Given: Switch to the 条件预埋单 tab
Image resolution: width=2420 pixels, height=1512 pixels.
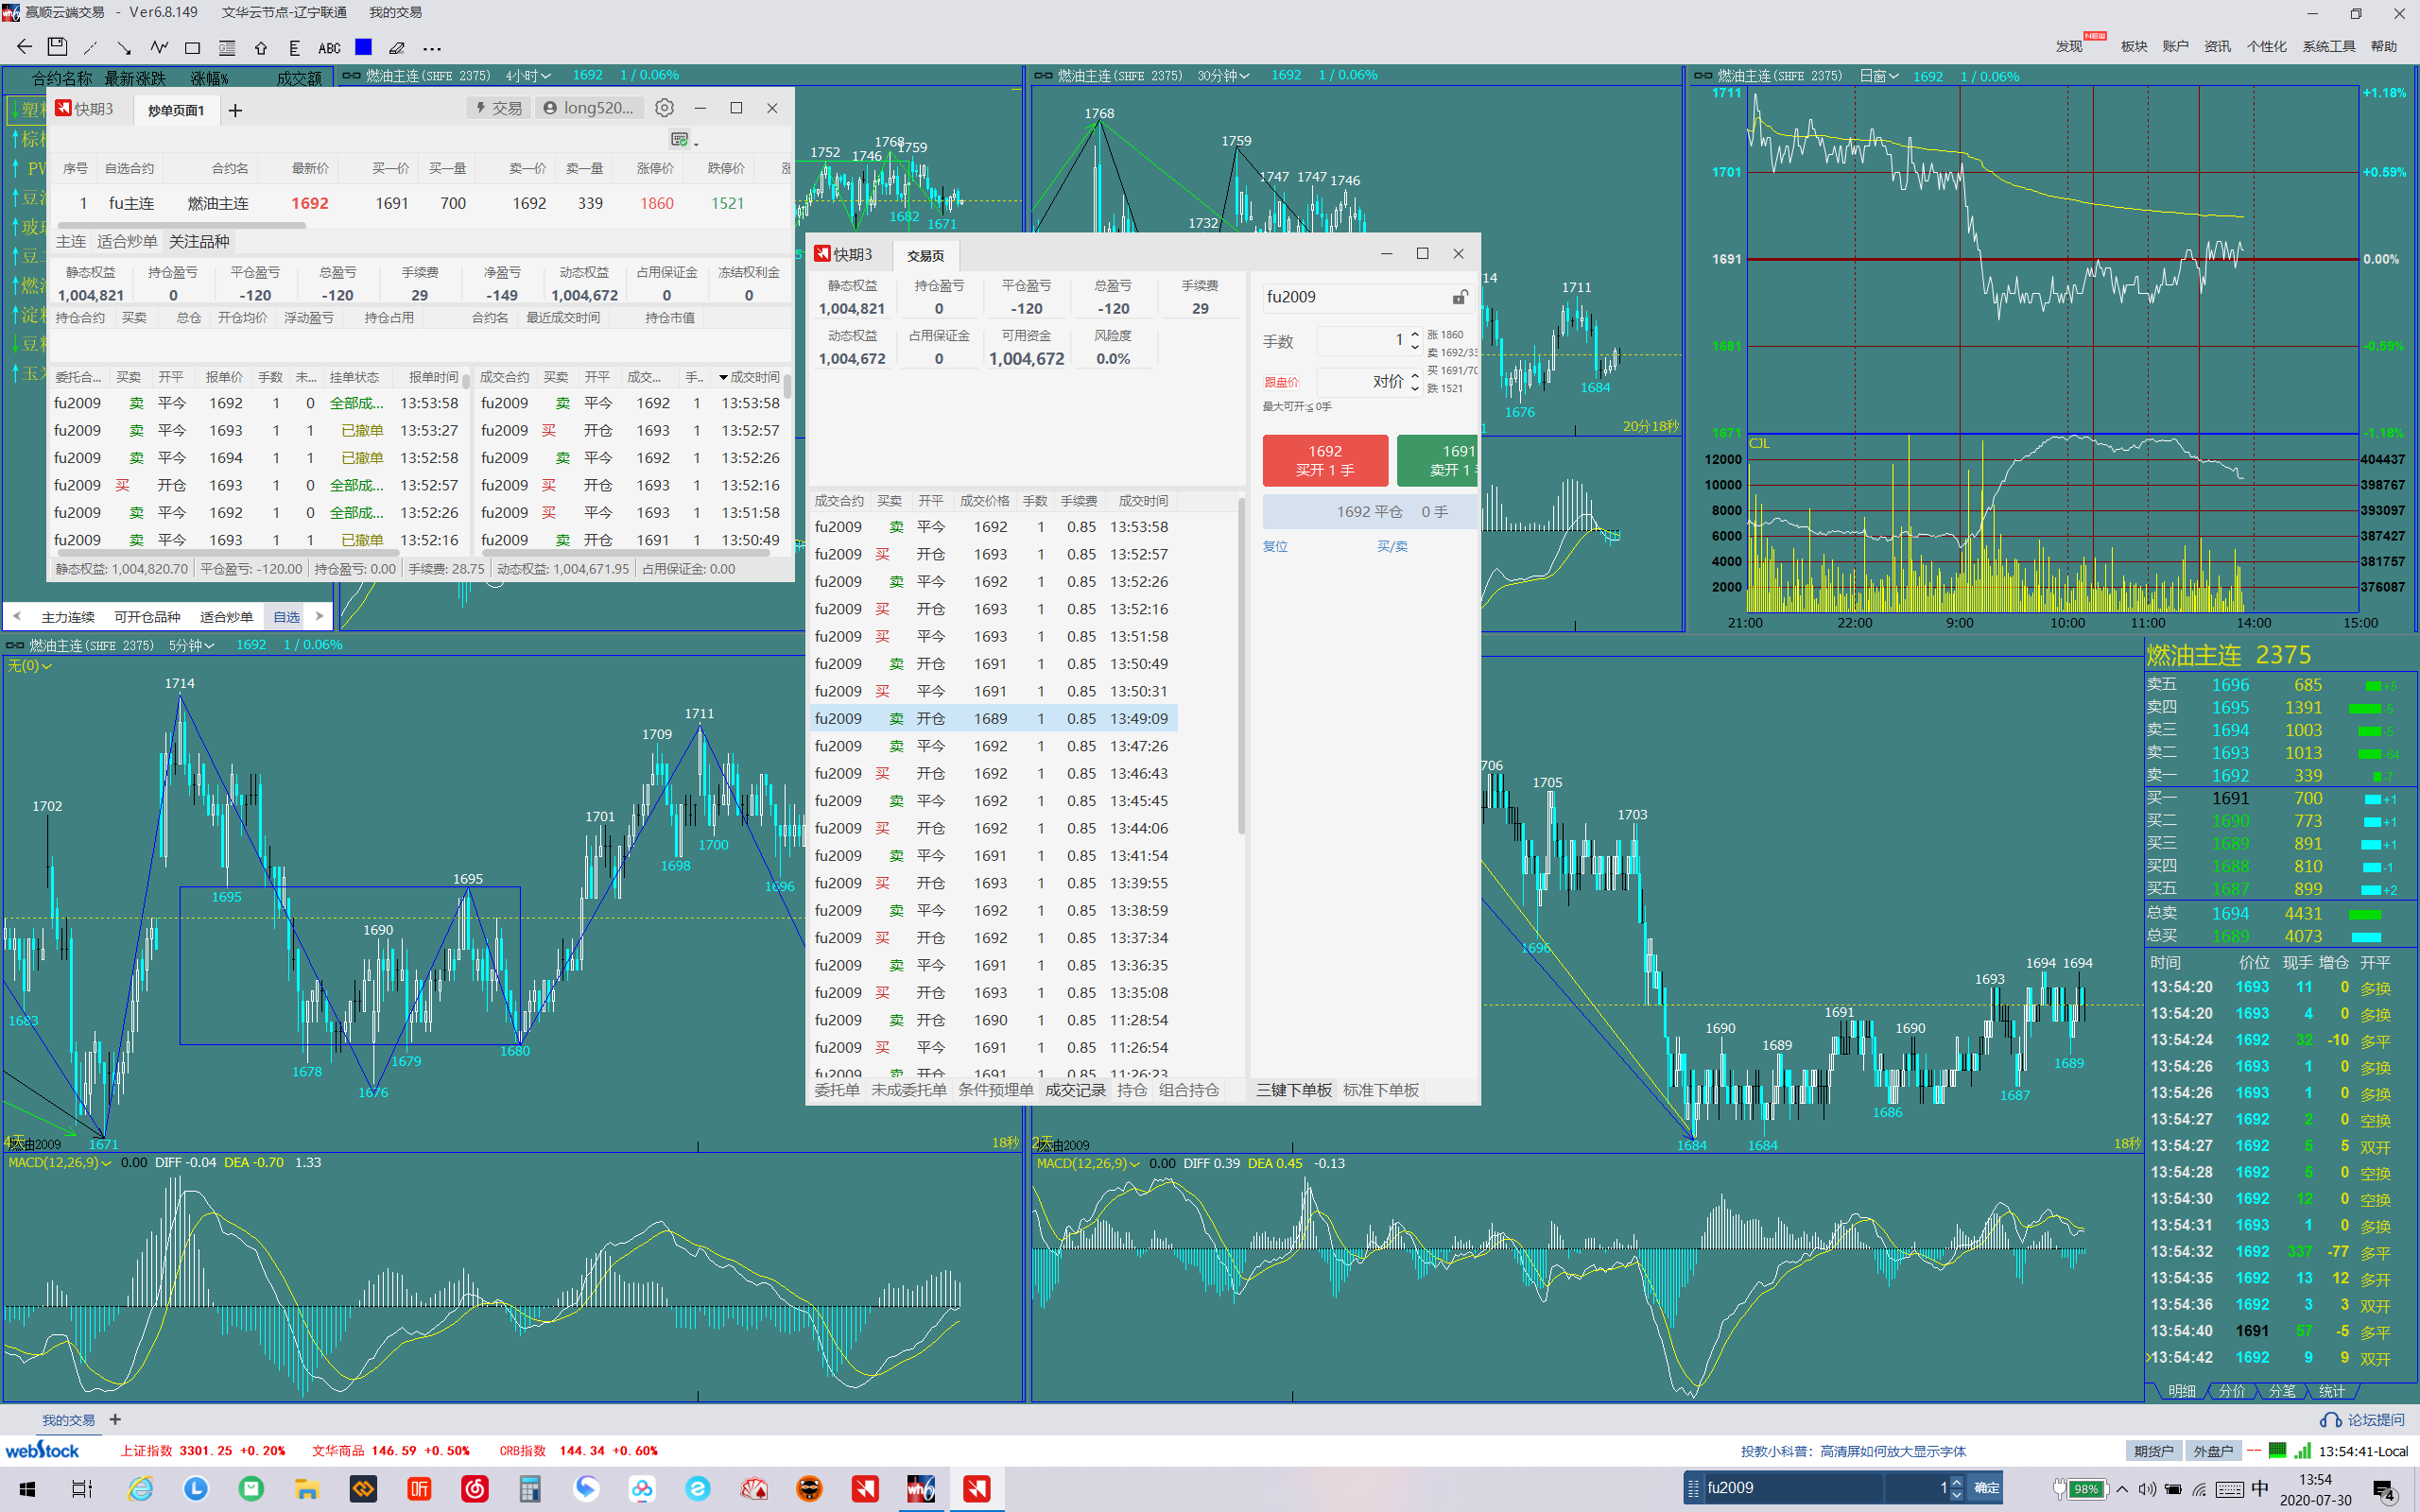Looking at the screenshot, I should tap(996, 1090).
